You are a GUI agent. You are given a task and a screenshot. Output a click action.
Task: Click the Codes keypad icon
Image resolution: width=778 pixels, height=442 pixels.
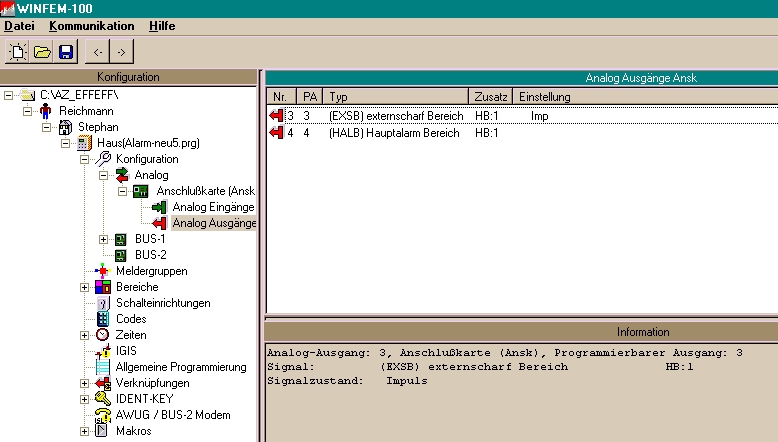[102, 319]
